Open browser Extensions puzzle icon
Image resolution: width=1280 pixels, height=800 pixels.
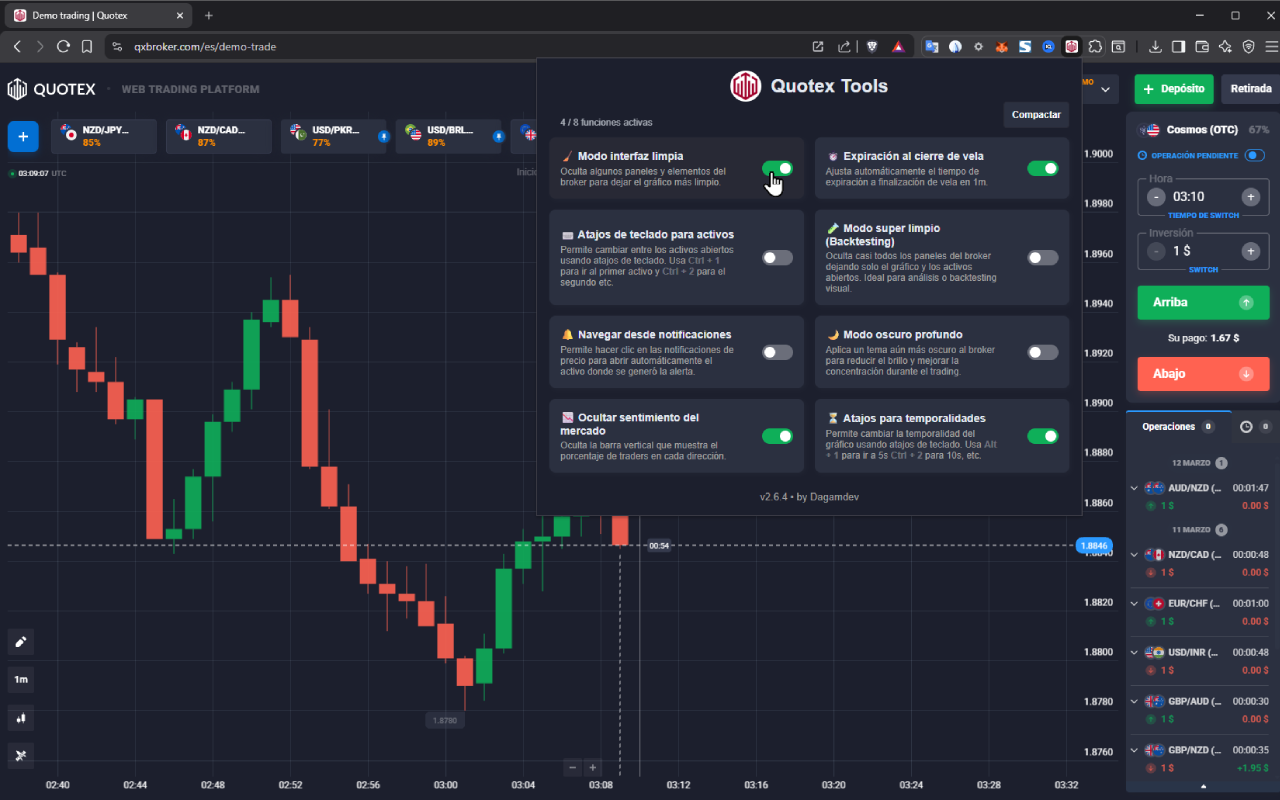point(1096,46)
